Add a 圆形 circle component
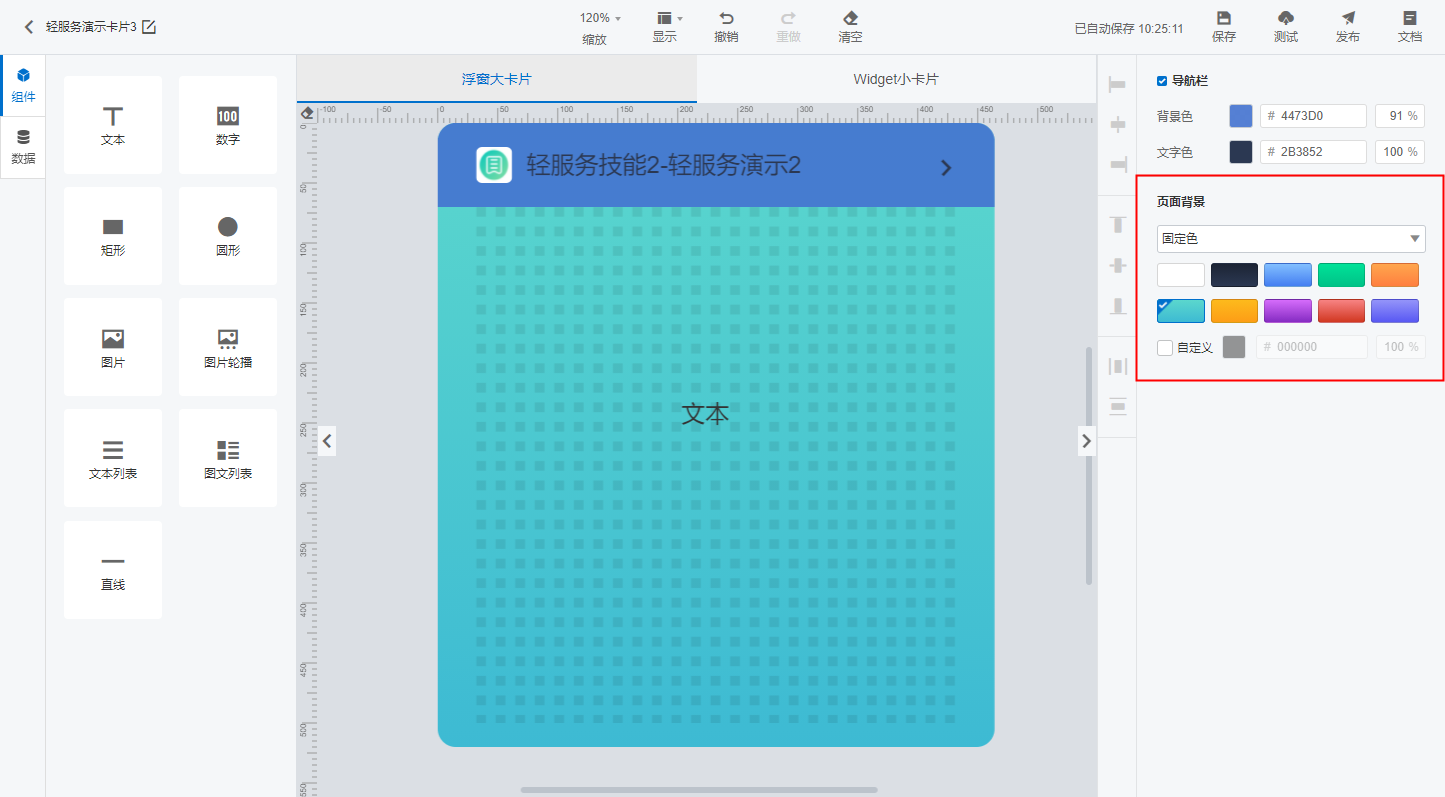1445x797 pixels. click(x=228, y=236)
